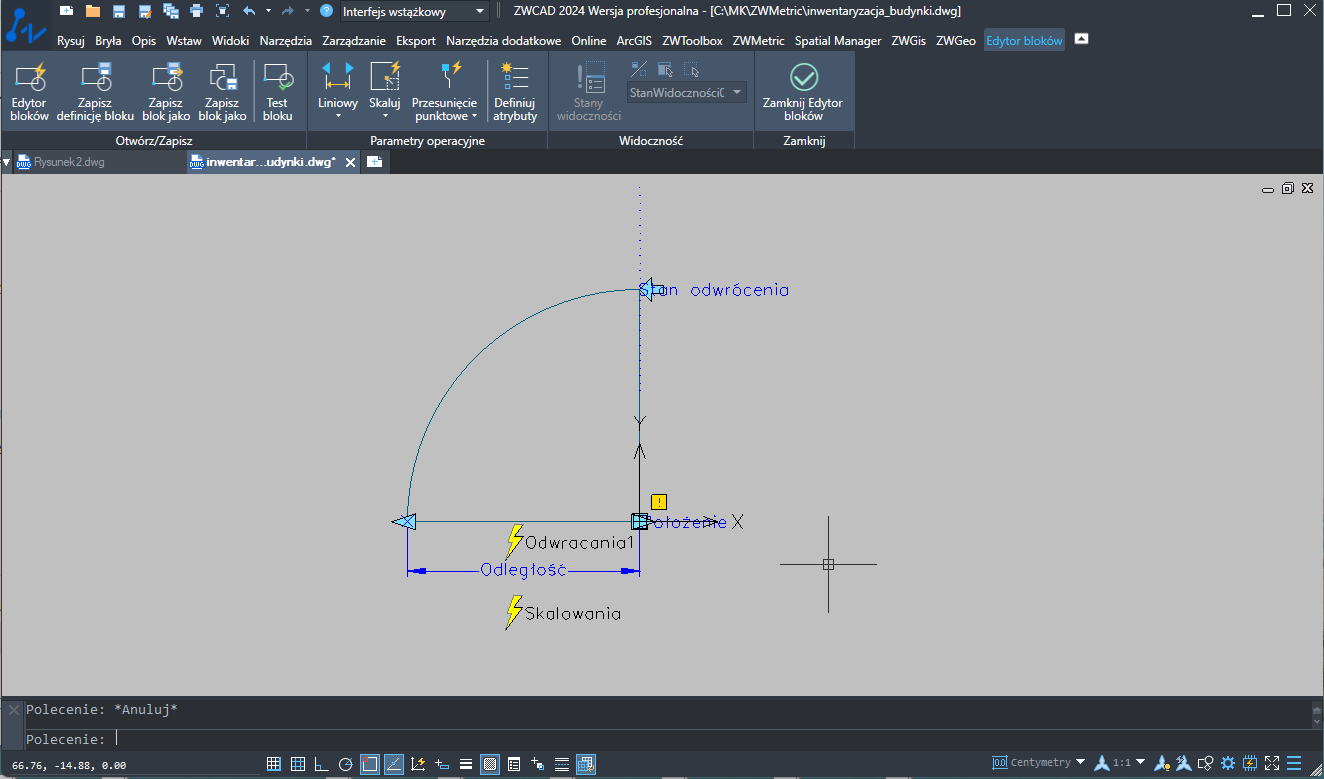Click the make visible icon above the StanWidoczności box
The image size is (1324, 779).
point(665,69)
